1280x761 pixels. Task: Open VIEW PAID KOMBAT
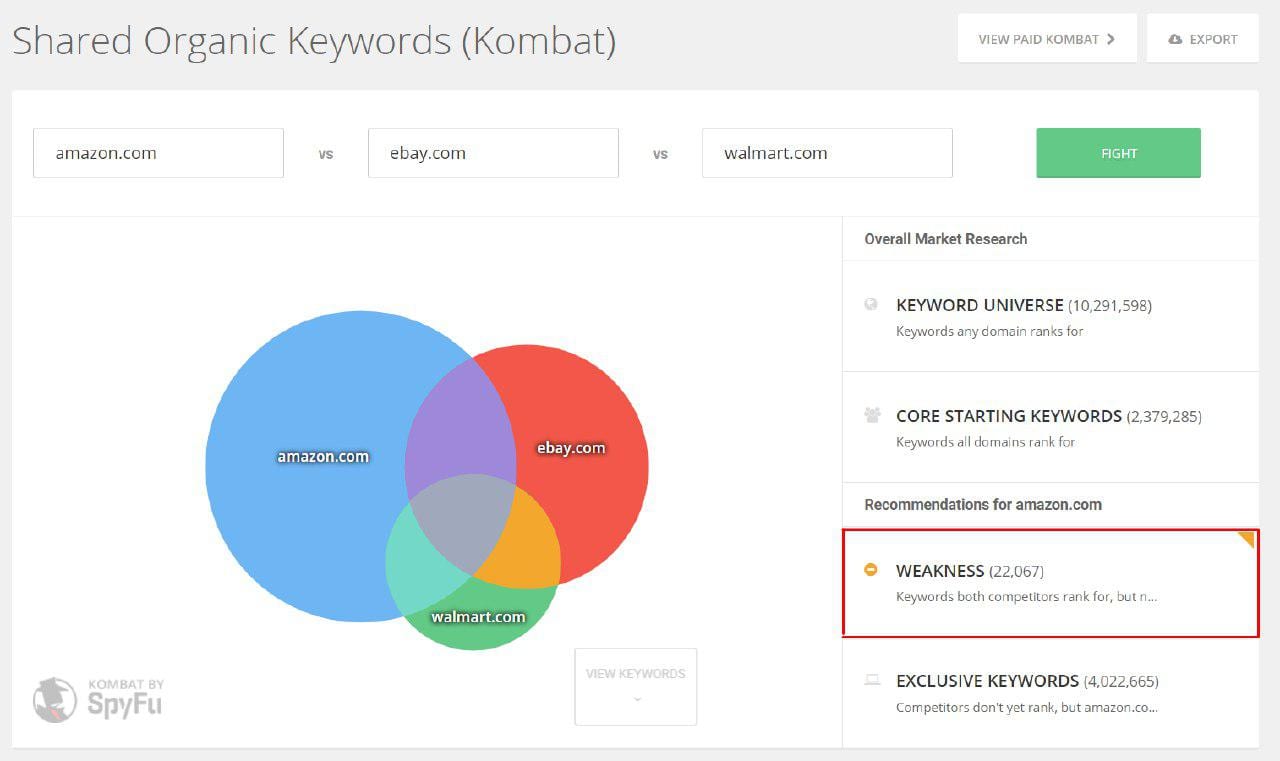click(x=1047, y=39)
